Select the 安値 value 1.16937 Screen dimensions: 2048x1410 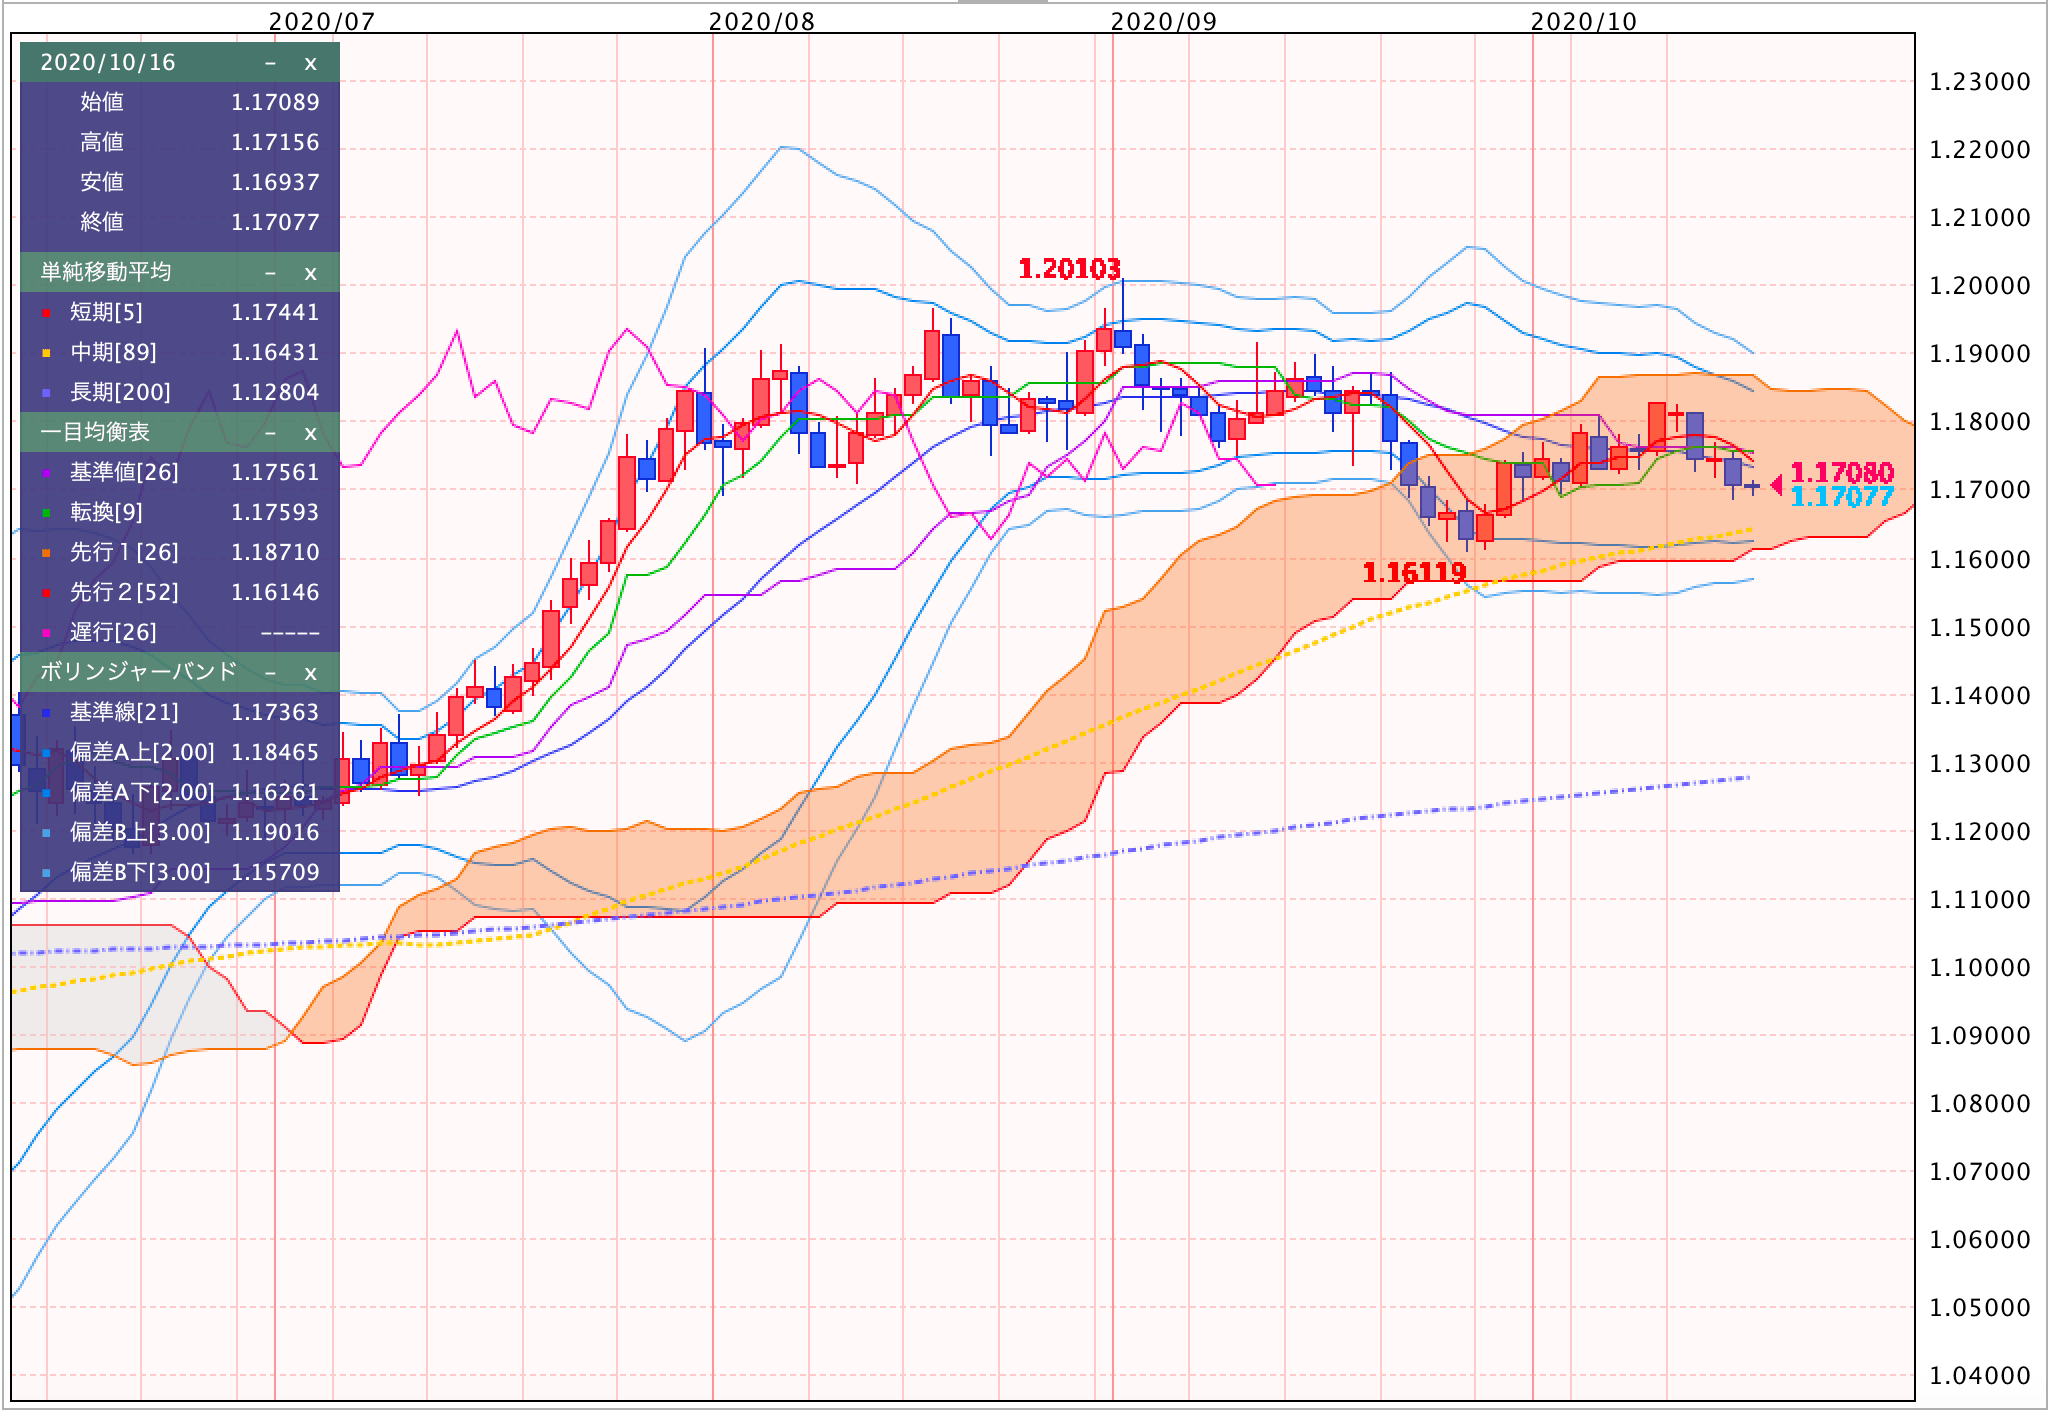(275, 182)
